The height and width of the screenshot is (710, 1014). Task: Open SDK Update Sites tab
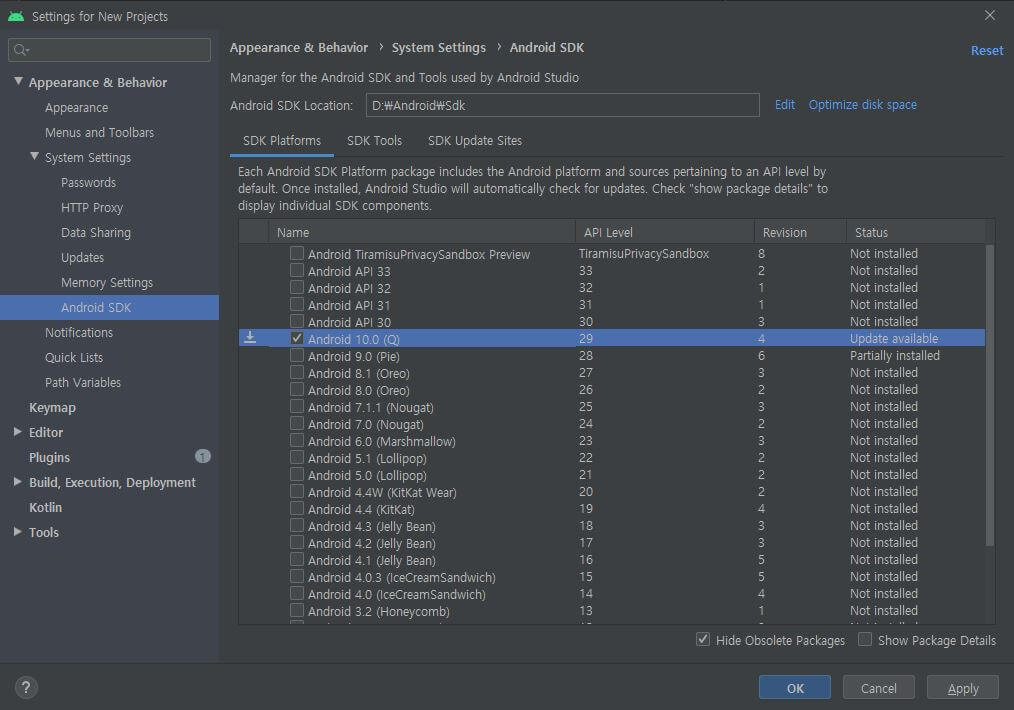475,140
